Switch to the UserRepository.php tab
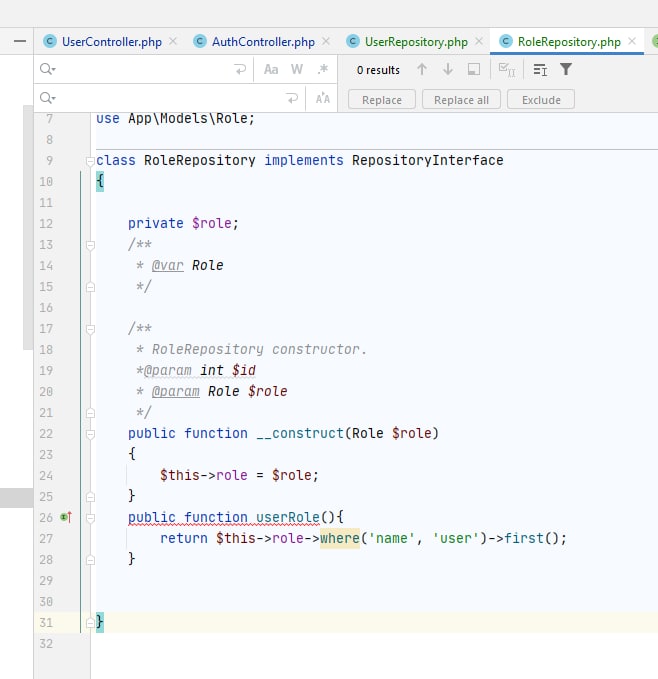This screenshot has width=658, height=679. click(416, 42)
